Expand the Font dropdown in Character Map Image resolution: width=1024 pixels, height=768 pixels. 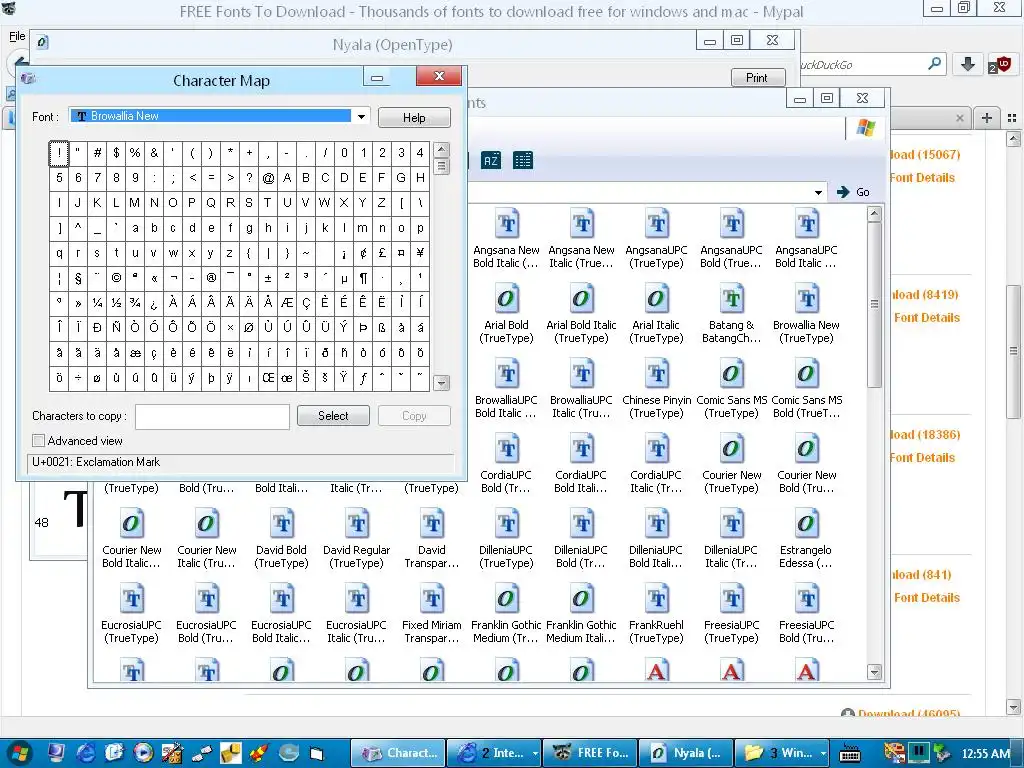(361, 116)
